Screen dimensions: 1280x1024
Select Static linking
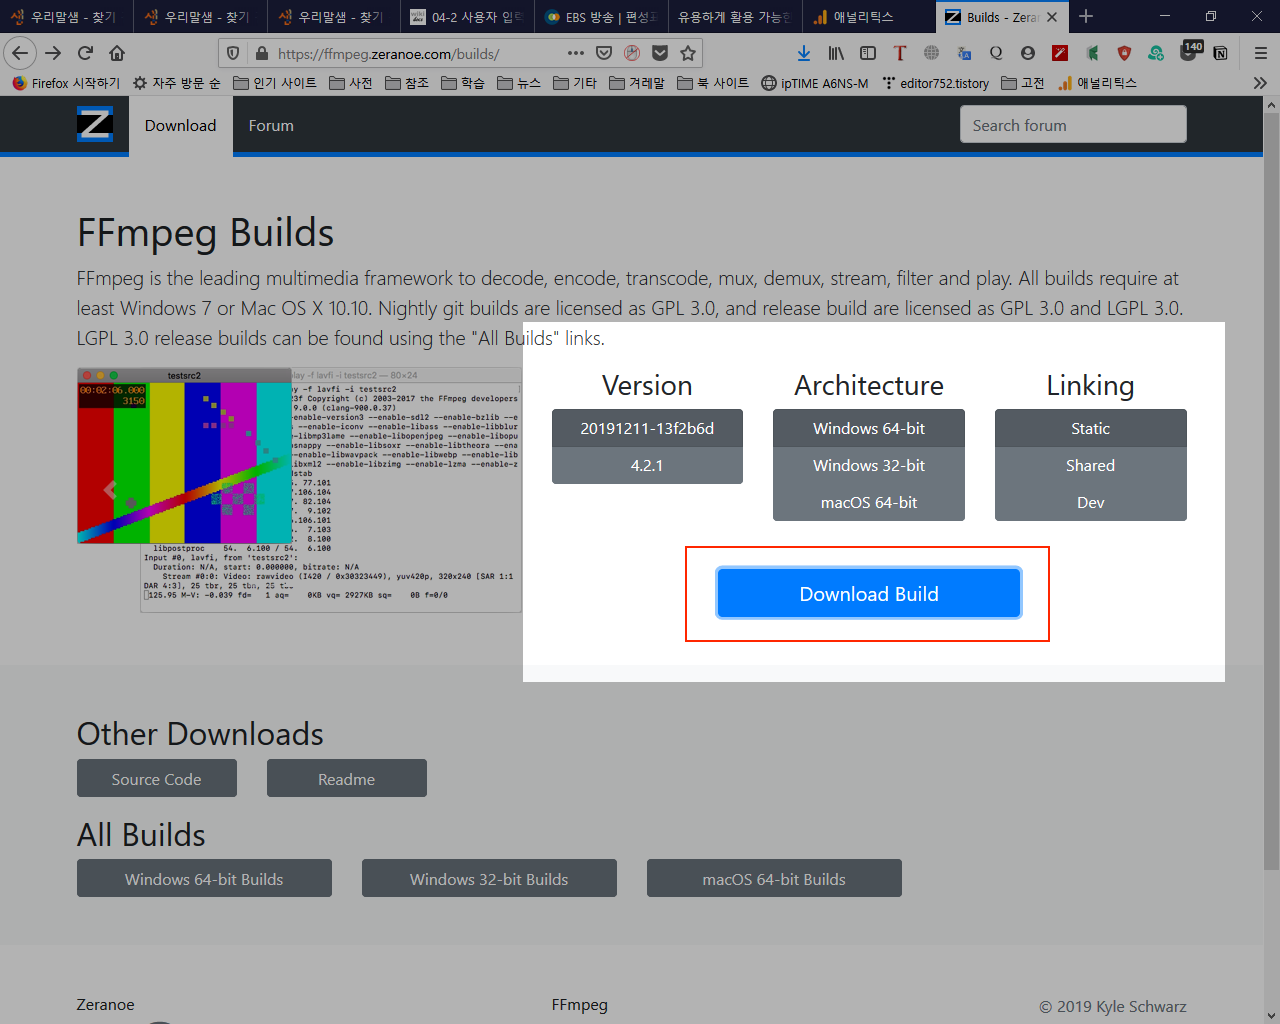1091,428
